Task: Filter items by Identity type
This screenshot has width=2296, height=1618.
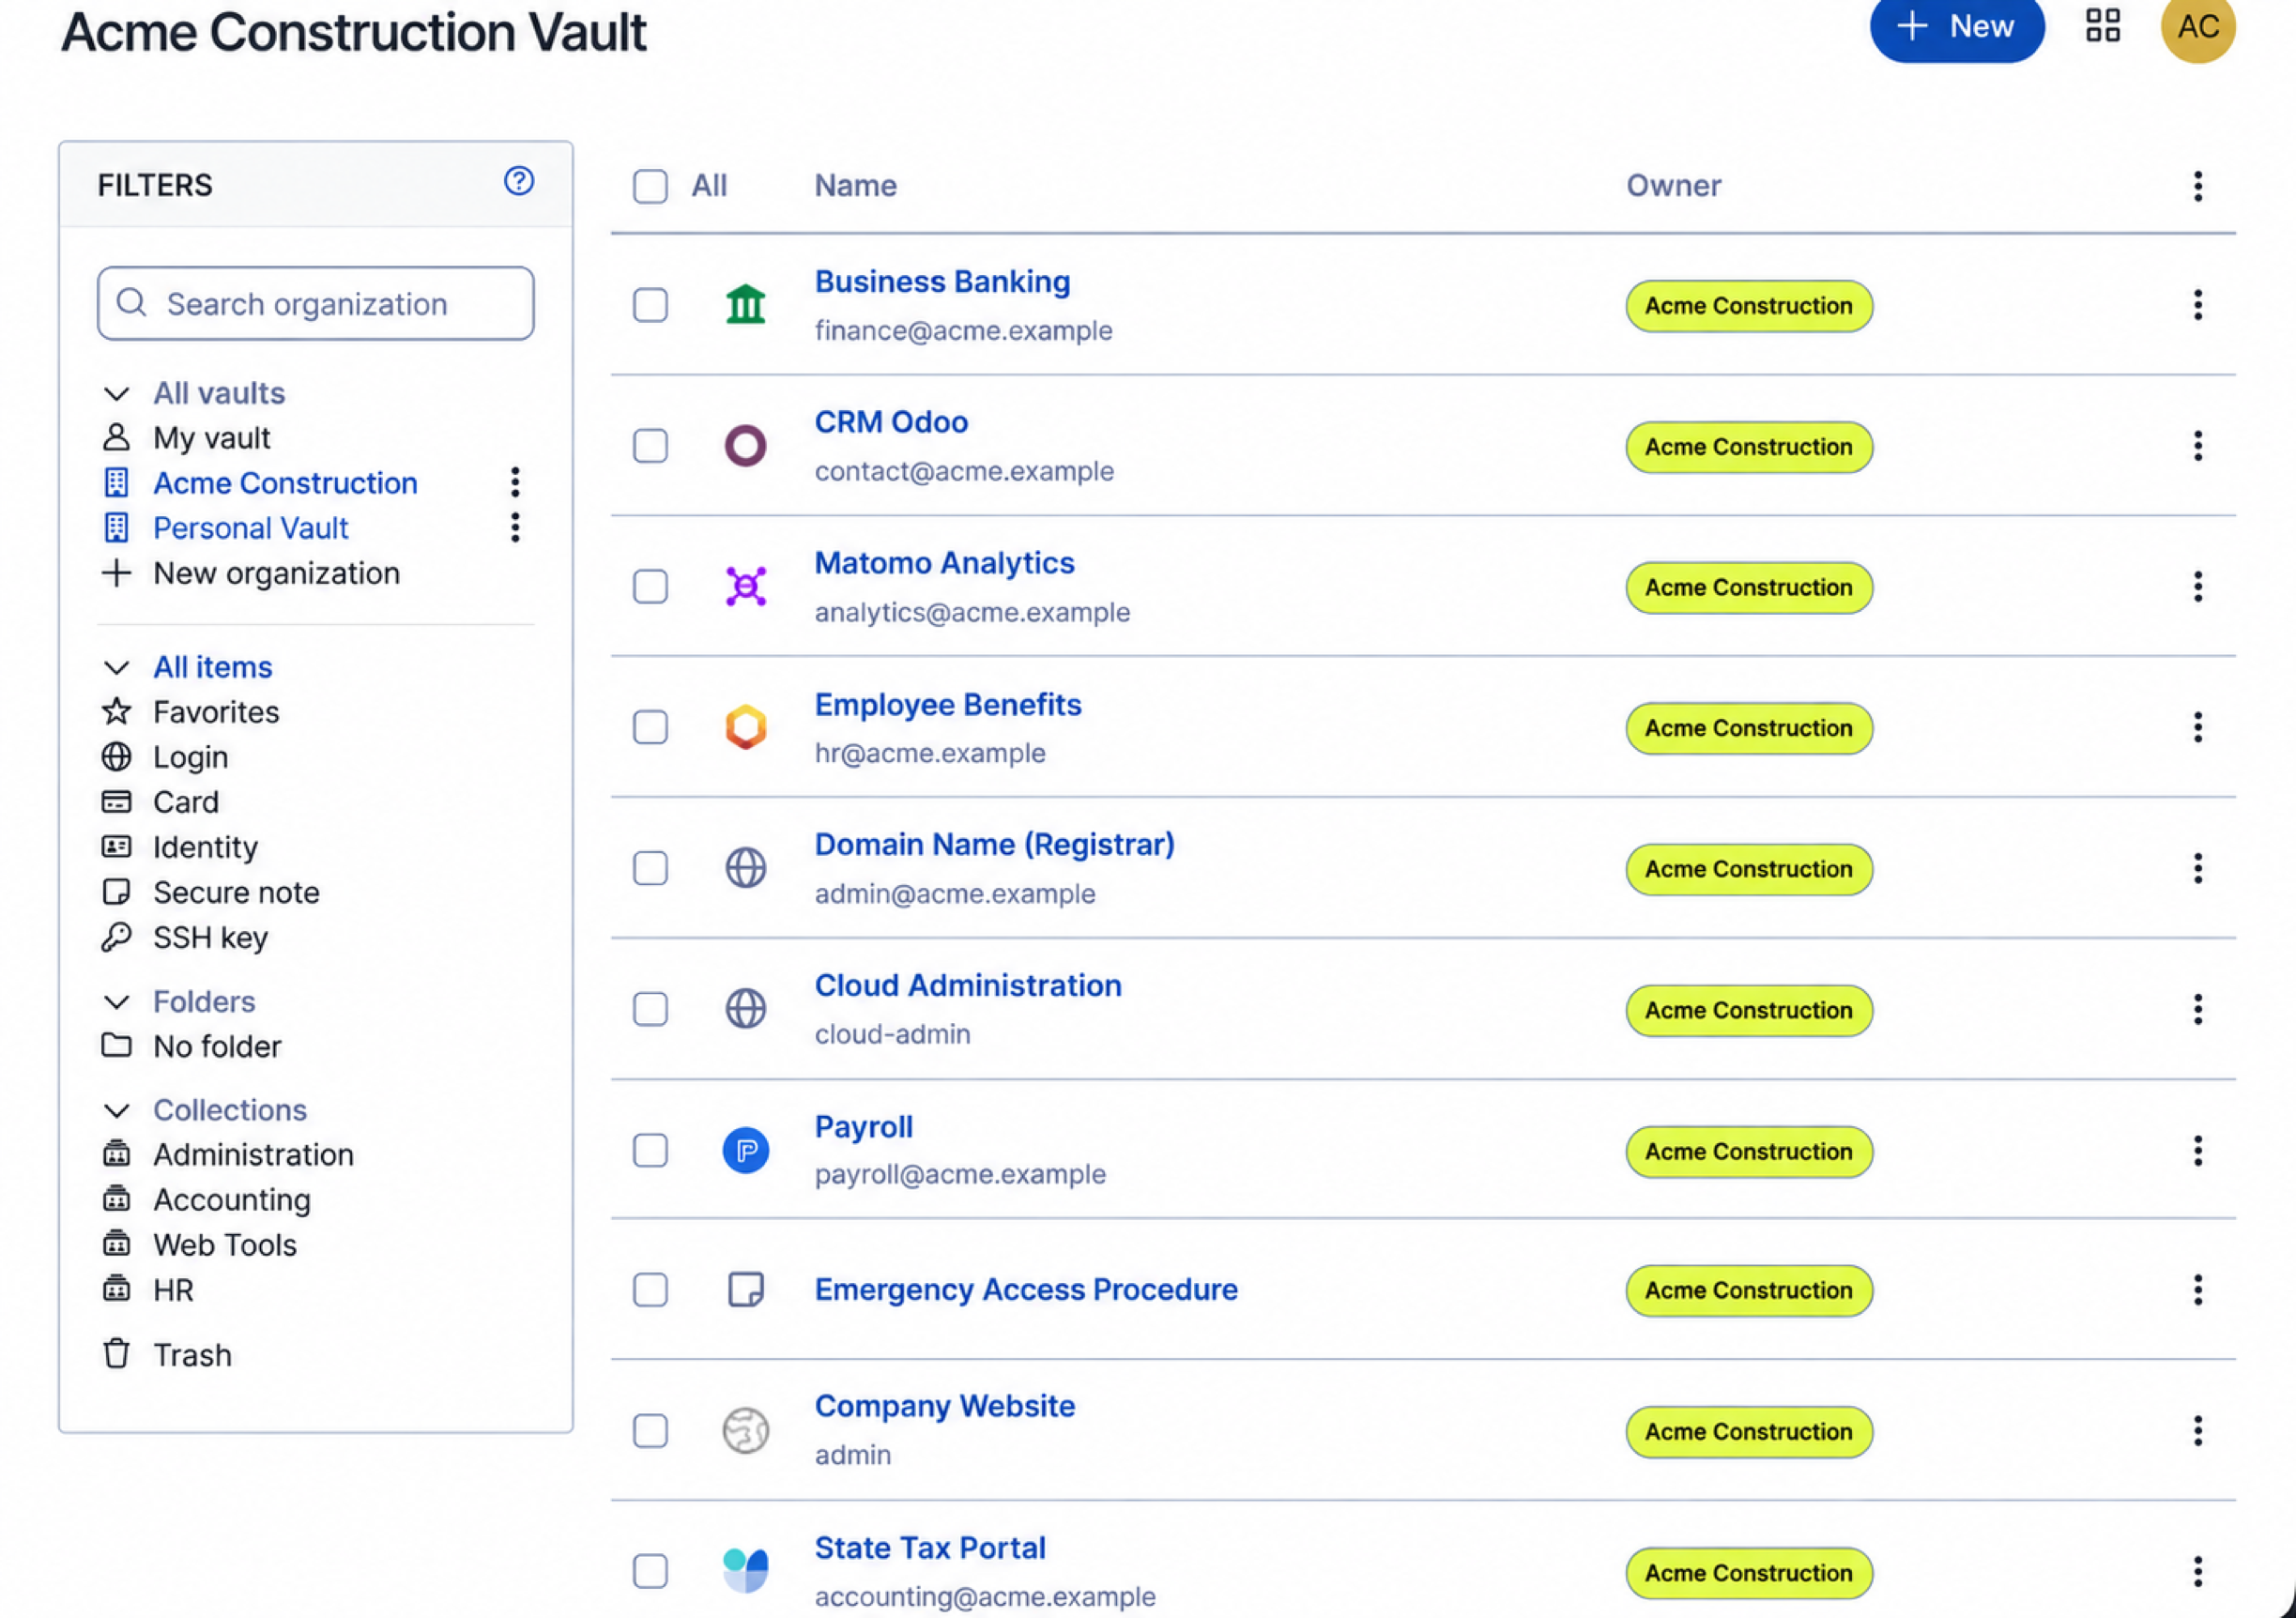Action: pyautogui.click(x=205, y=847)
